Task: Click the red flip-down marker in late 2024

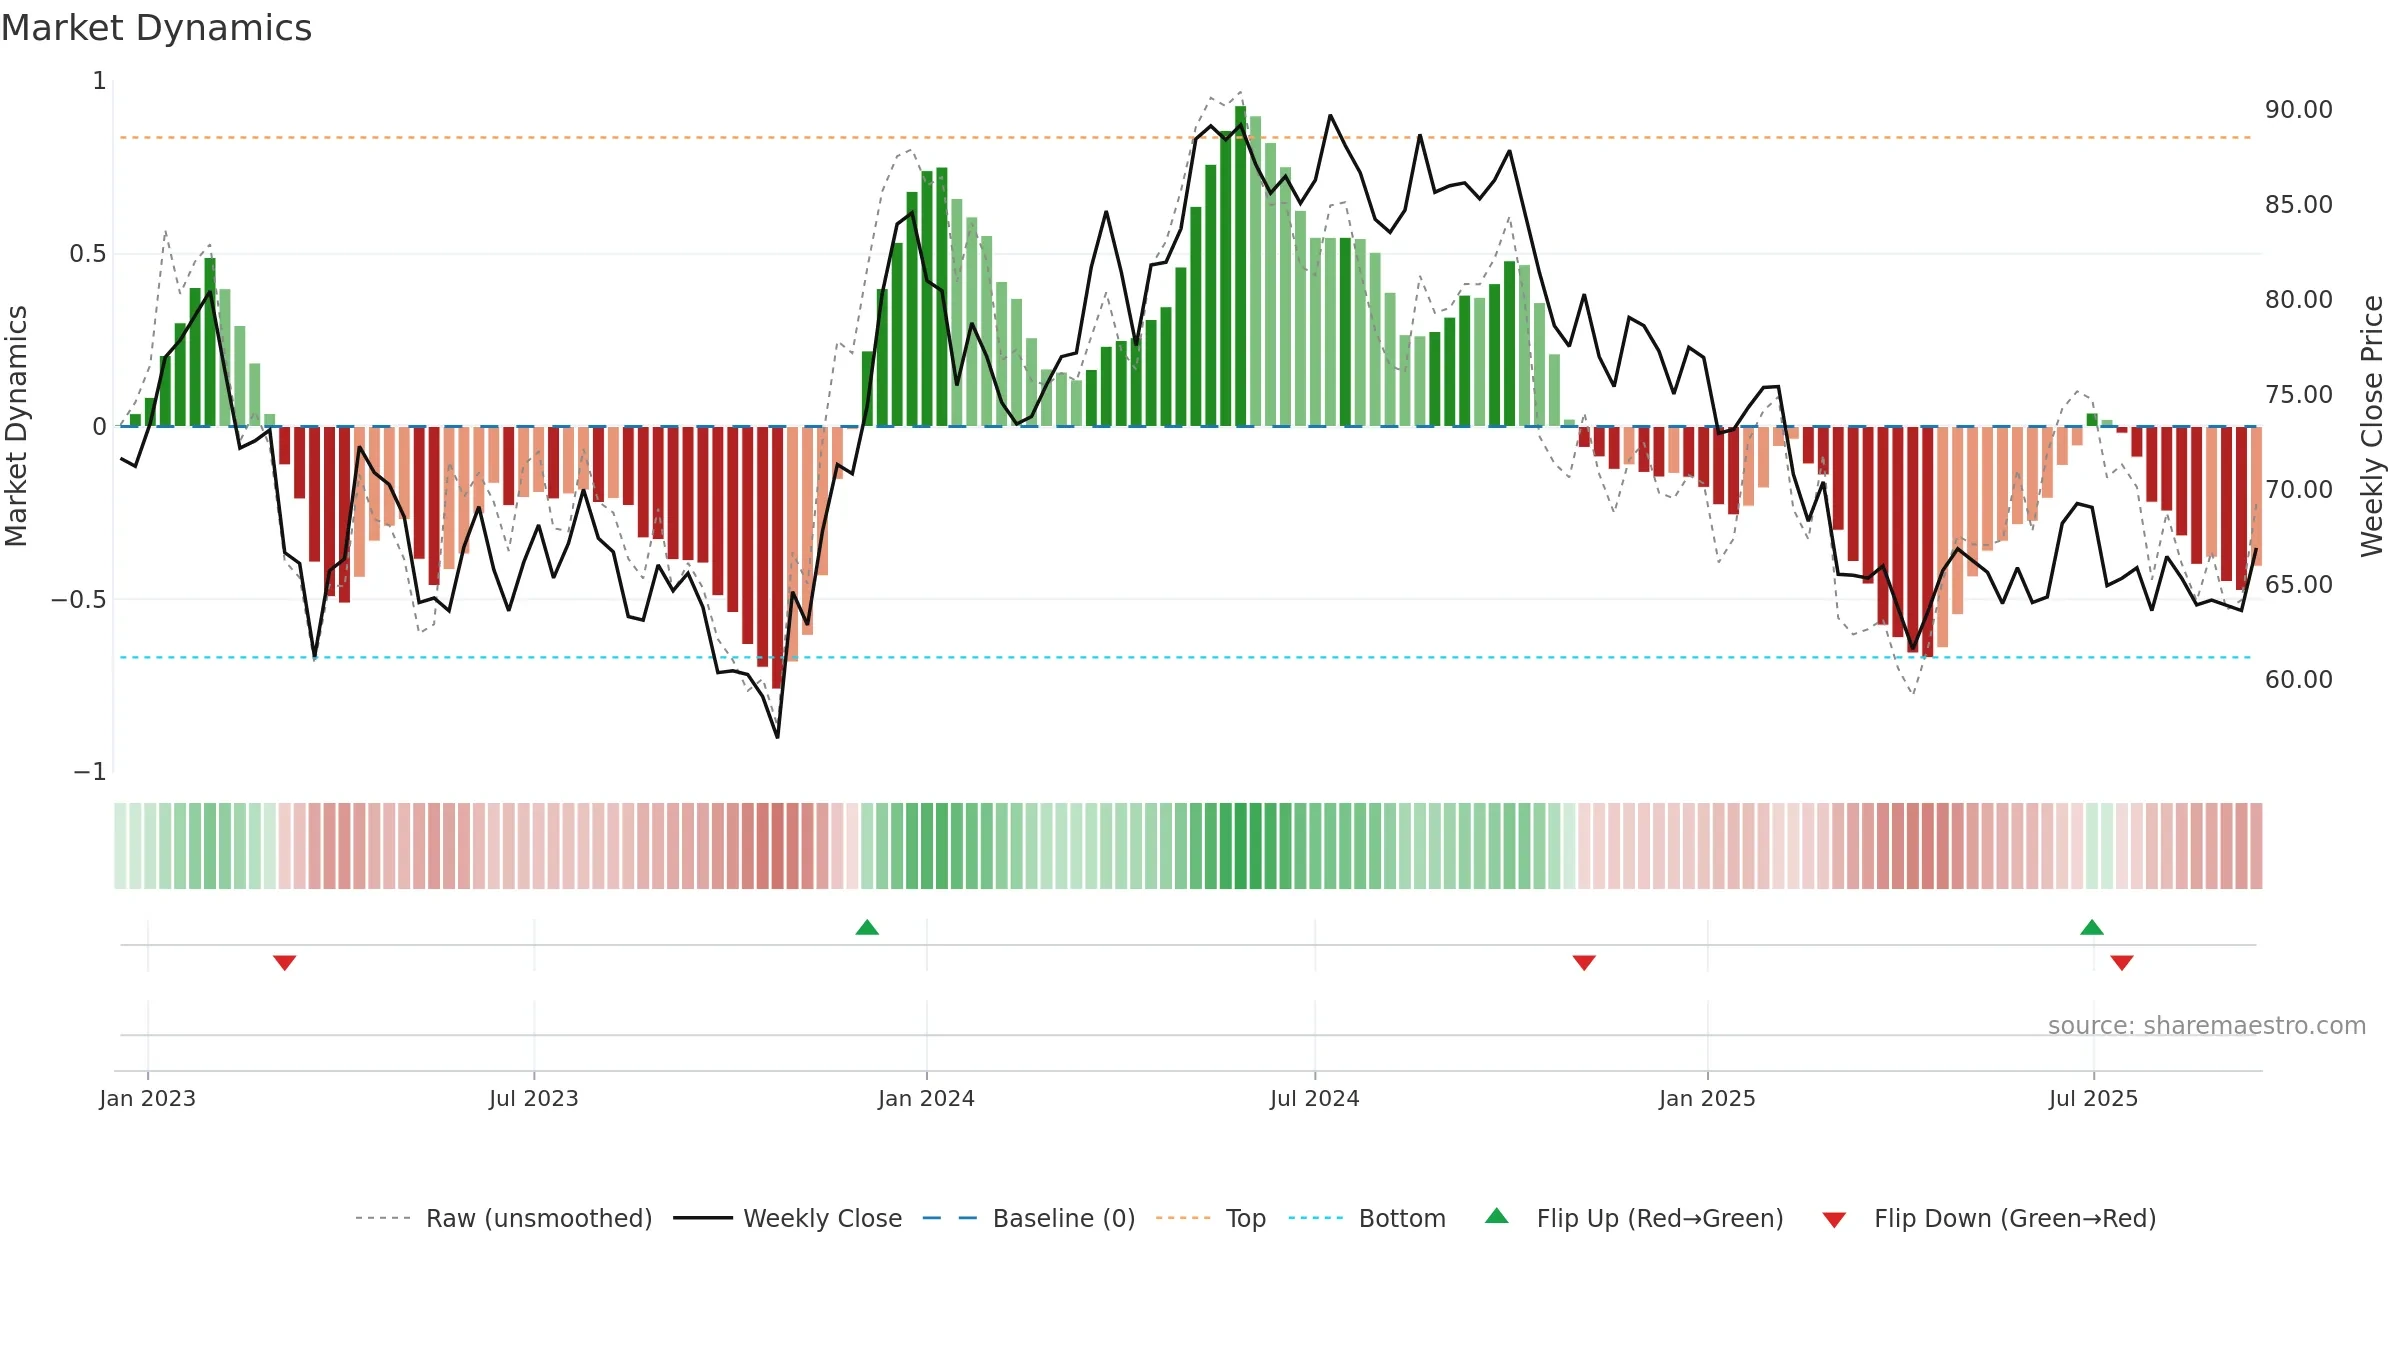Action: click(x=1584, y=962)
